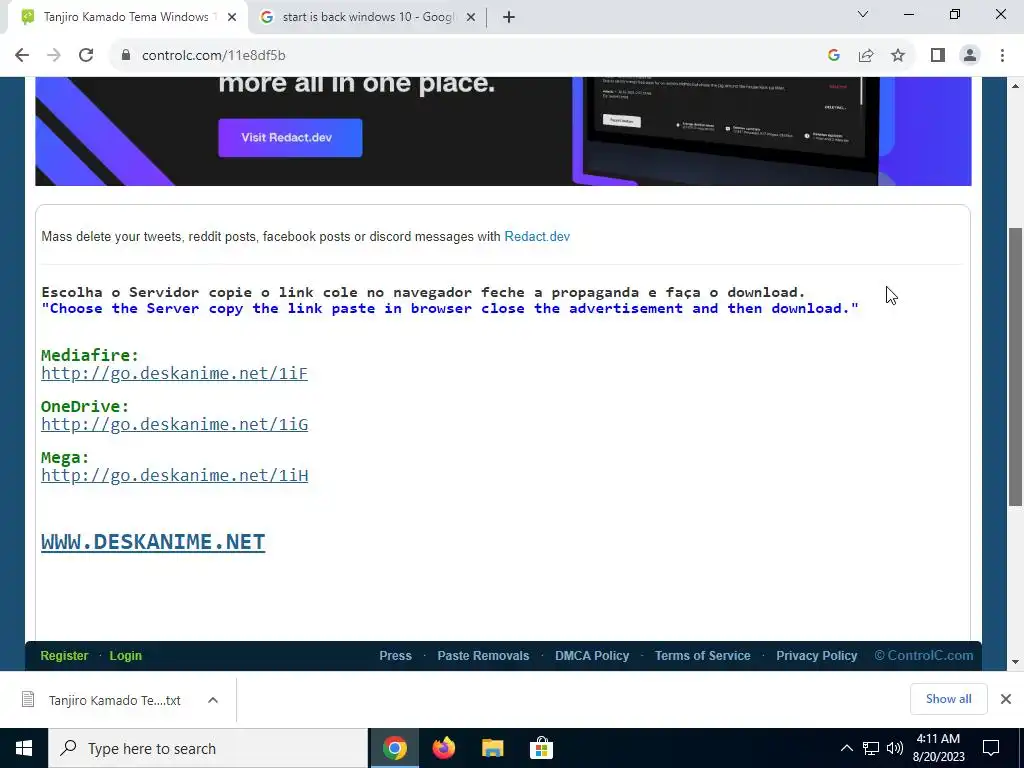Close the Tanjiro Kamado Tema tab

(232, 18)
